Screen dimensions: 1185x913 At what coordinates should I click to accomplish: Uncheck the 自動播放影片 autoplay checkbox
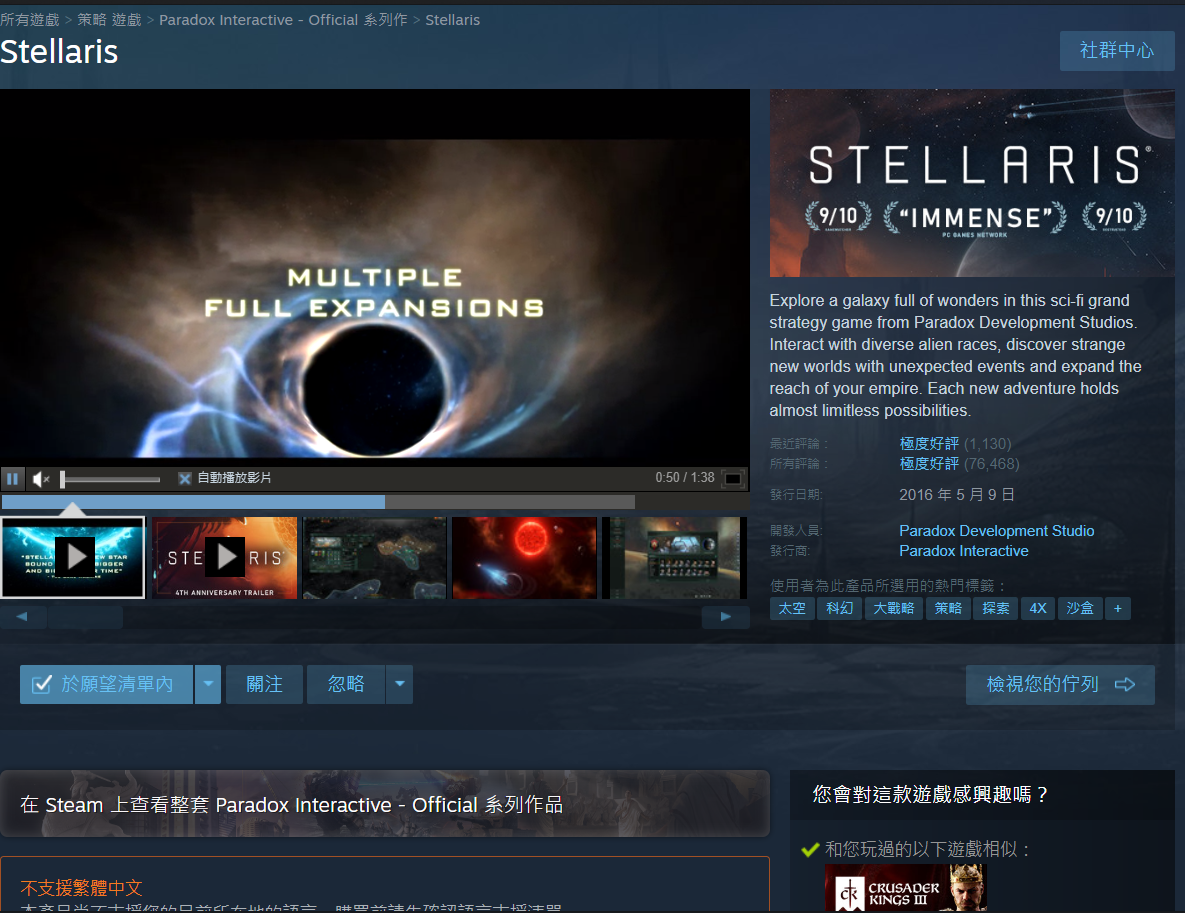click(x=184, y=478)
